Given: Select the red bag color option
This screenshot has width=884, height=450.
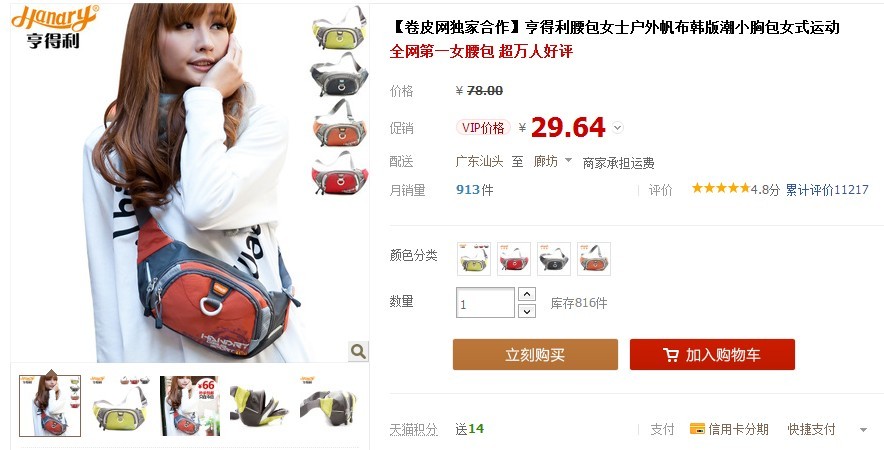Looking at the screenshot, I should [x=514, y=259].
